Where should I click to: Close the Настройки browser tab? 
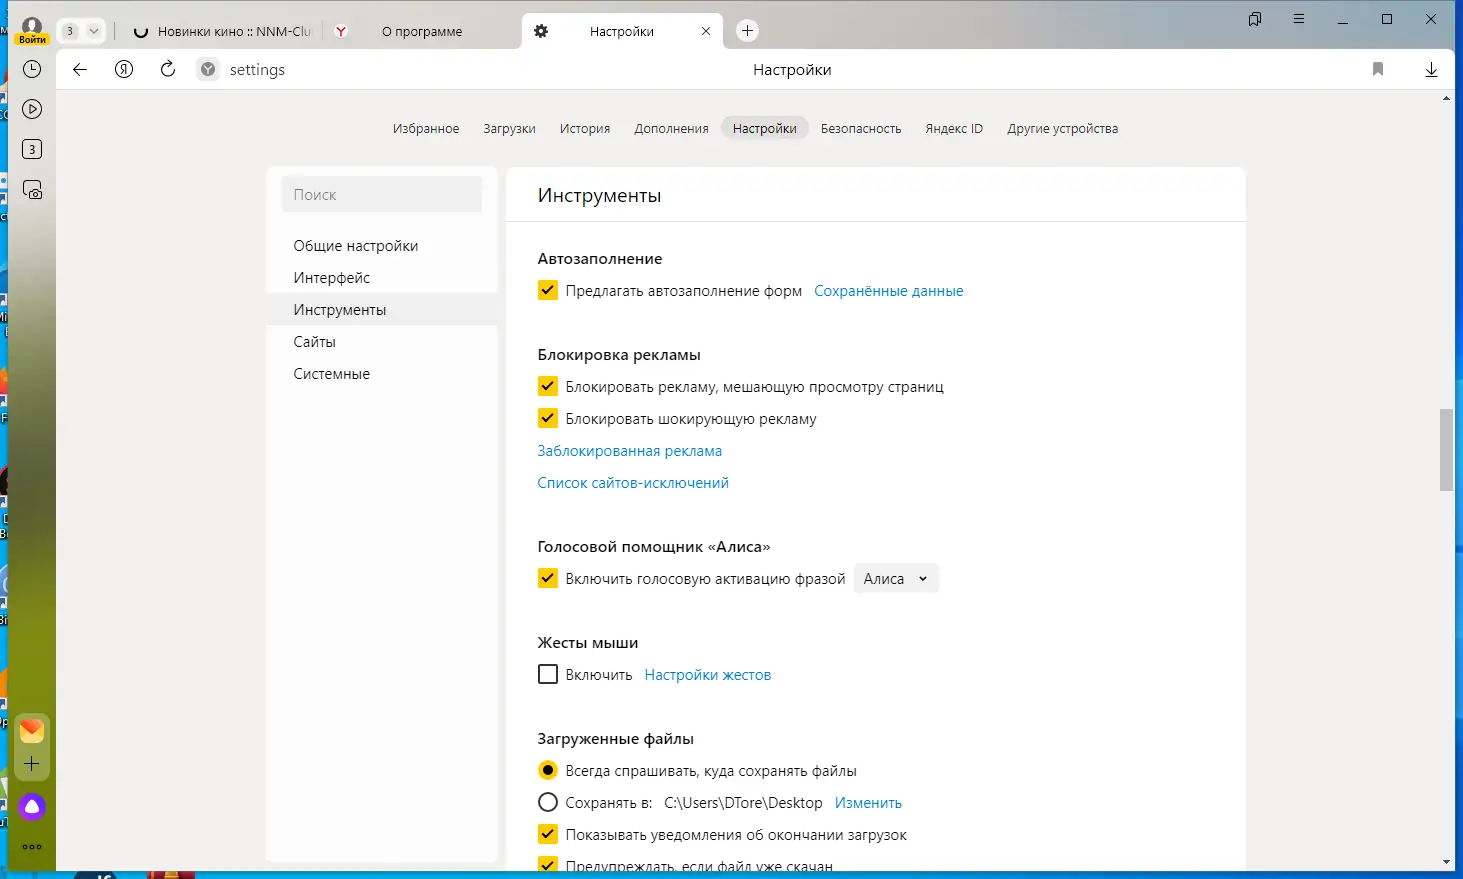coord(706,31)
